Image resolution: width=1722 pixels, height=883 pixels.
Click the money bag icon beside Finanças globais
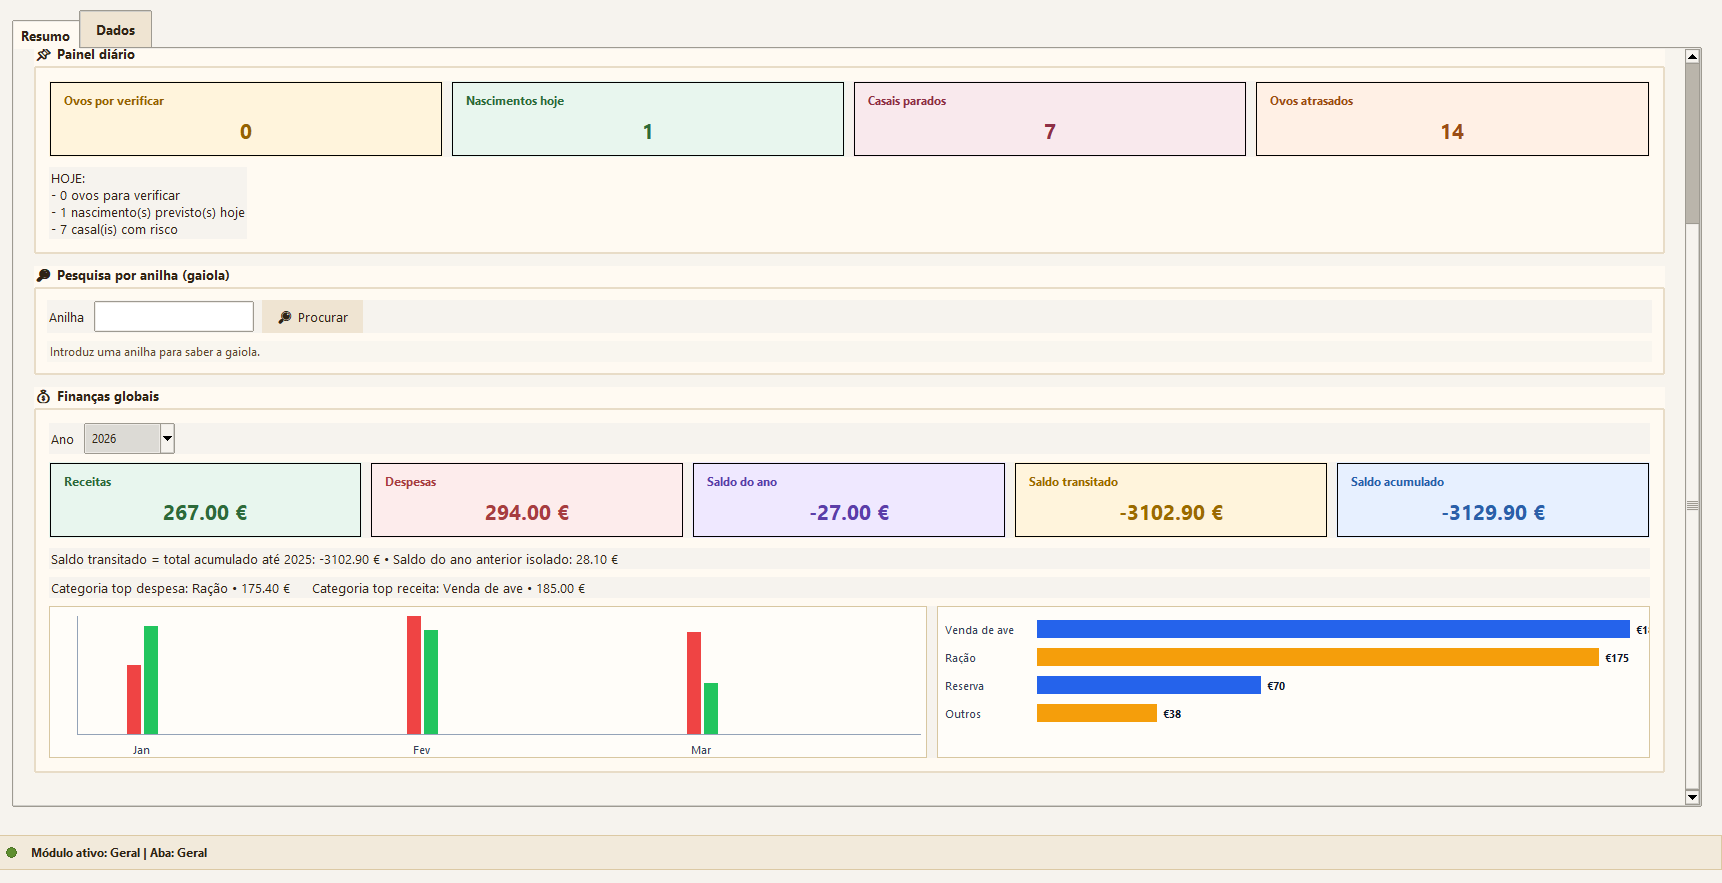coord(43,397)
